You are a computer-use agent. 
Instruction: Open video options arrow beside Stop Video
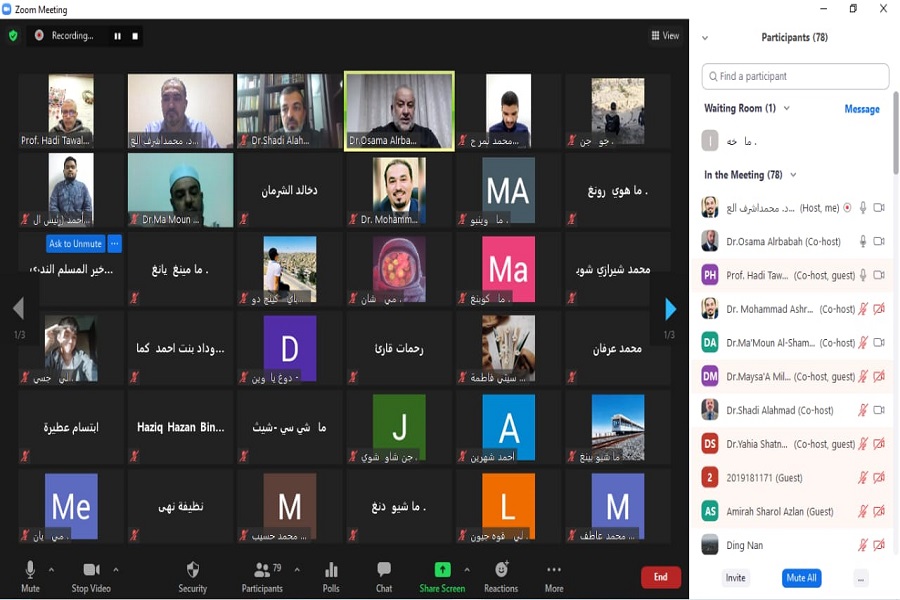[116, 570]
